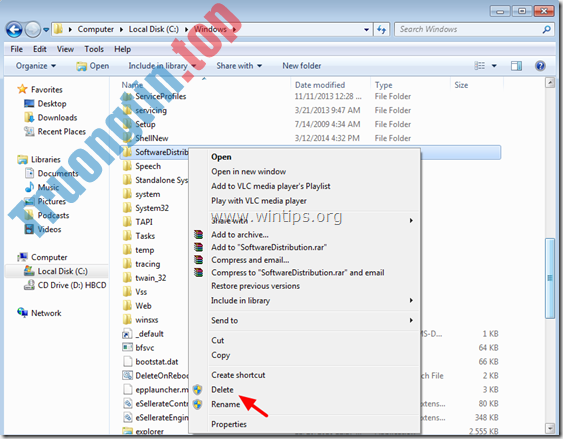
Task: Choose Play with VLC media player
Action: click(x=259, y=201)
